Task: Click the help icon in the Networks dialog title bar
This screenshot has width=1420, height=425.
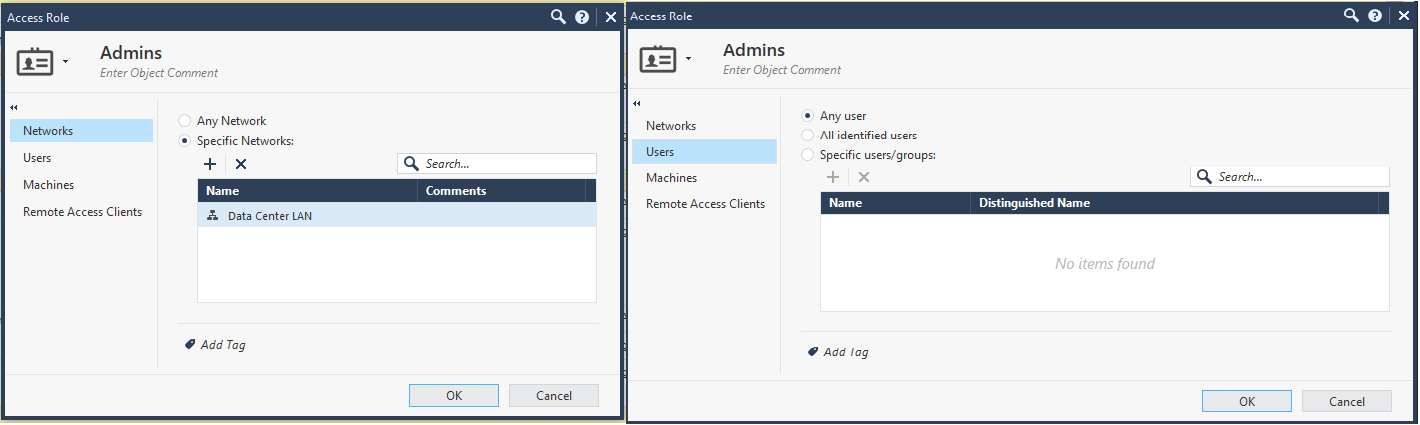Action: (x=582, y=17)
